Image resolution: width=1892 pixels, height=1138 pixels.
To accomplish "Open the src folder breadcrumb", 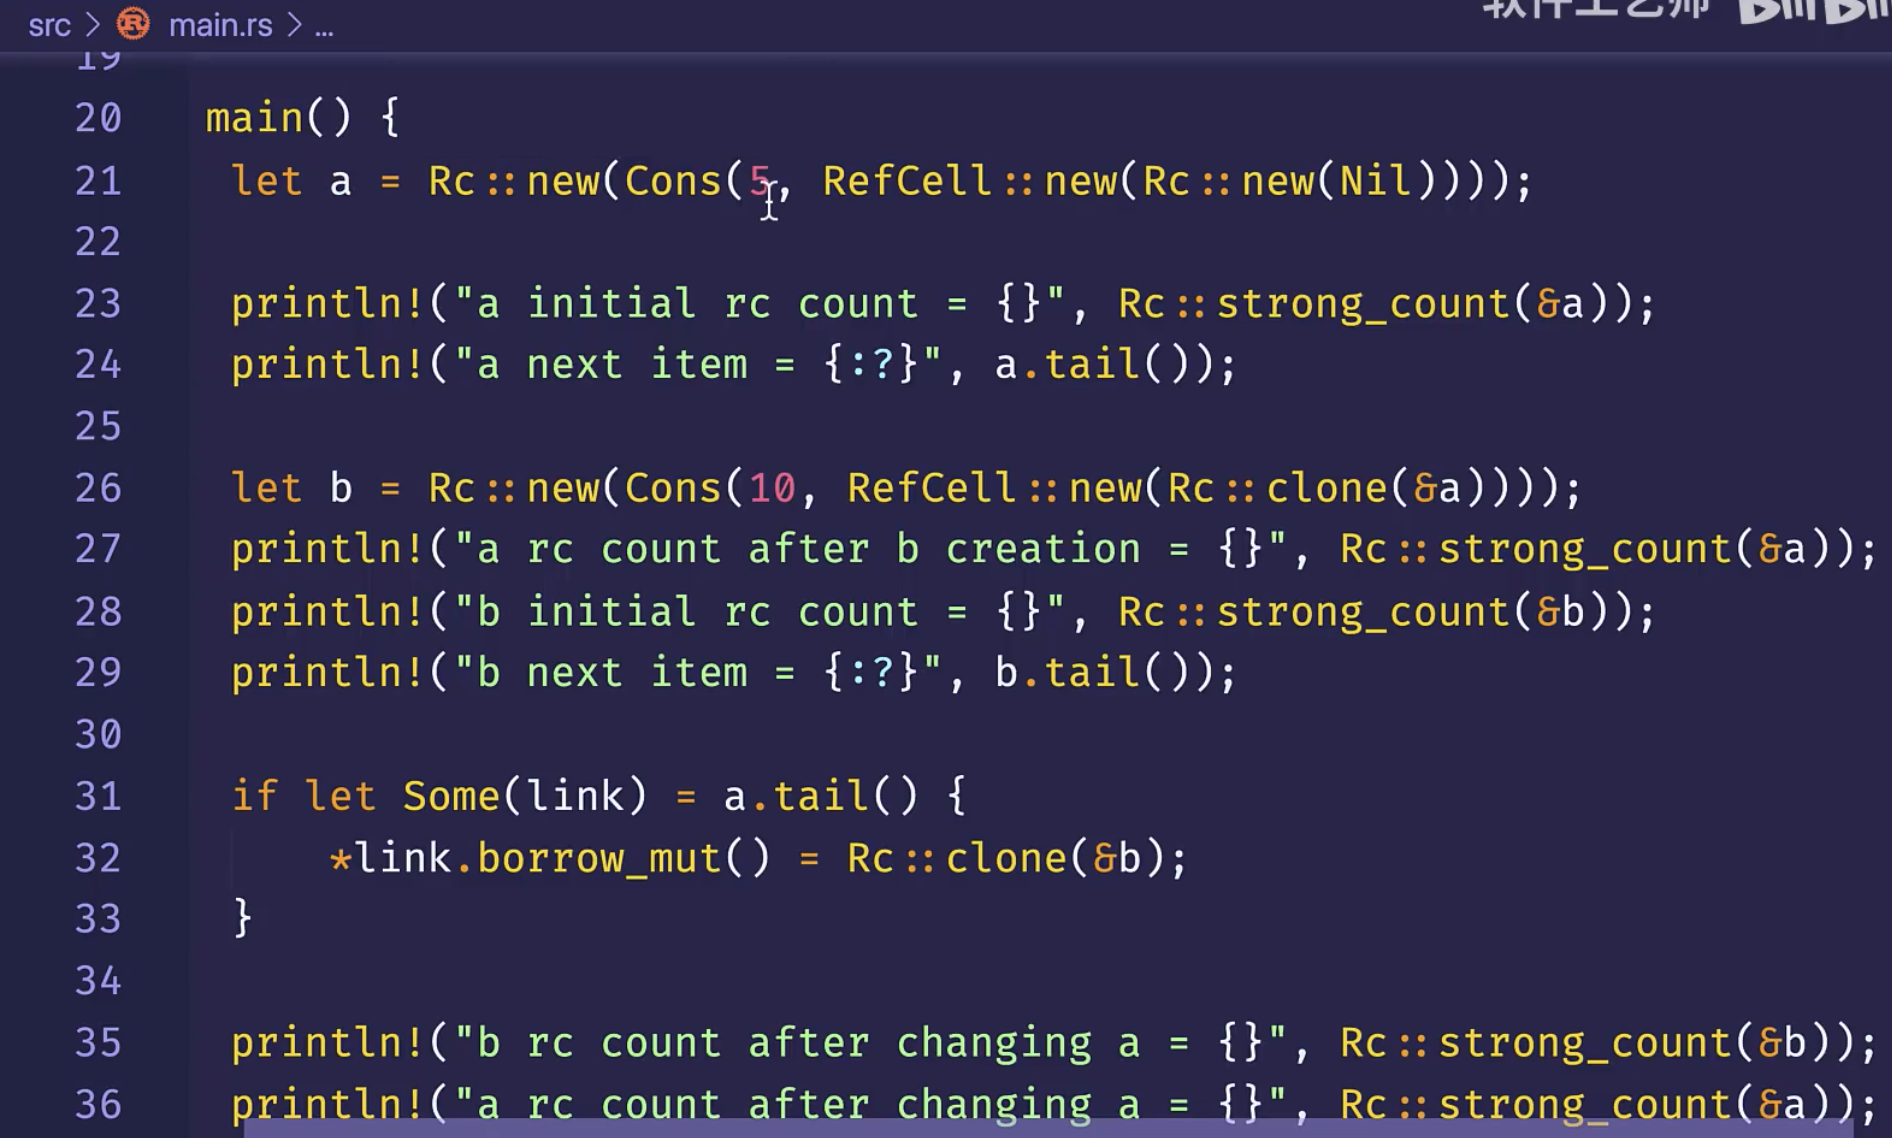I will click(x=49, y=25).
